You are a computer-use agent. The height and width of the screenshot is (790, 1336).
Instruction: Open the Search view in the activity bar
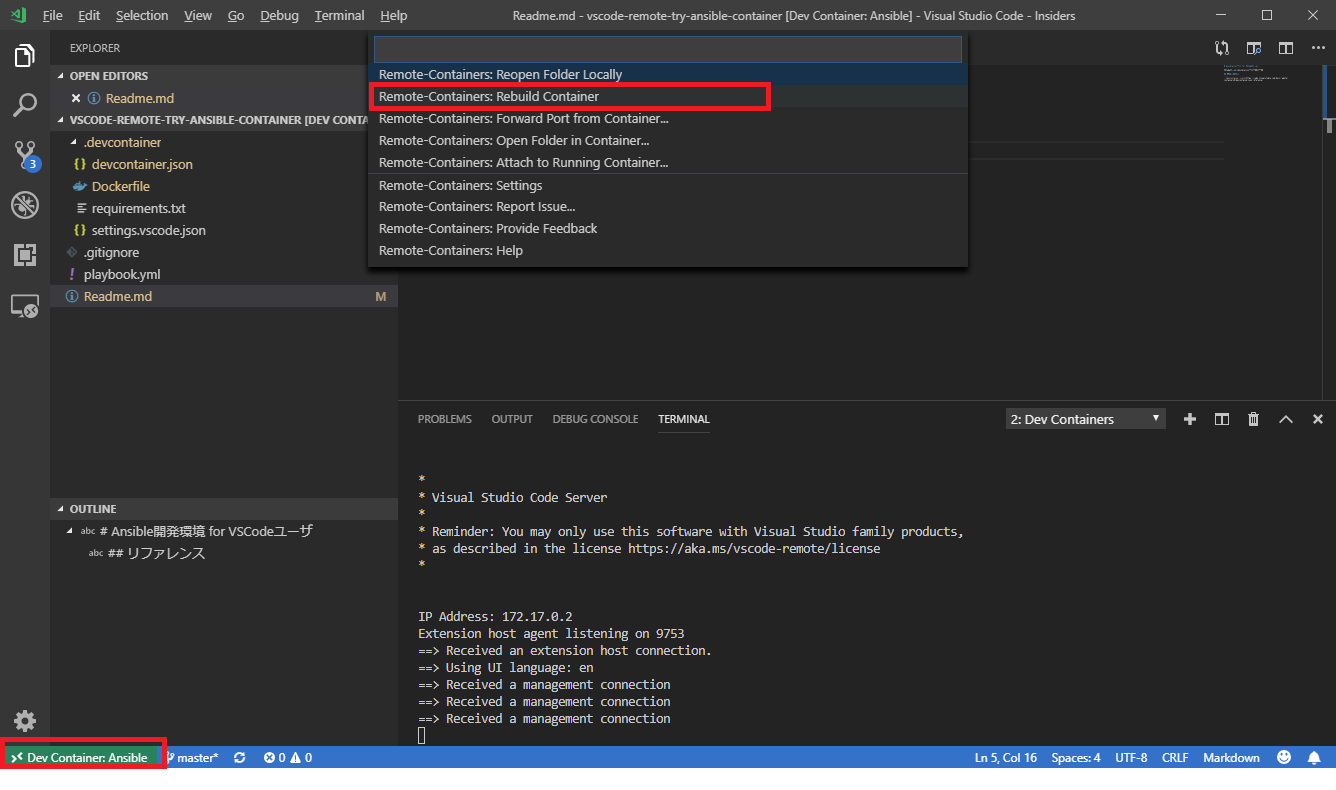click(24, 104)
